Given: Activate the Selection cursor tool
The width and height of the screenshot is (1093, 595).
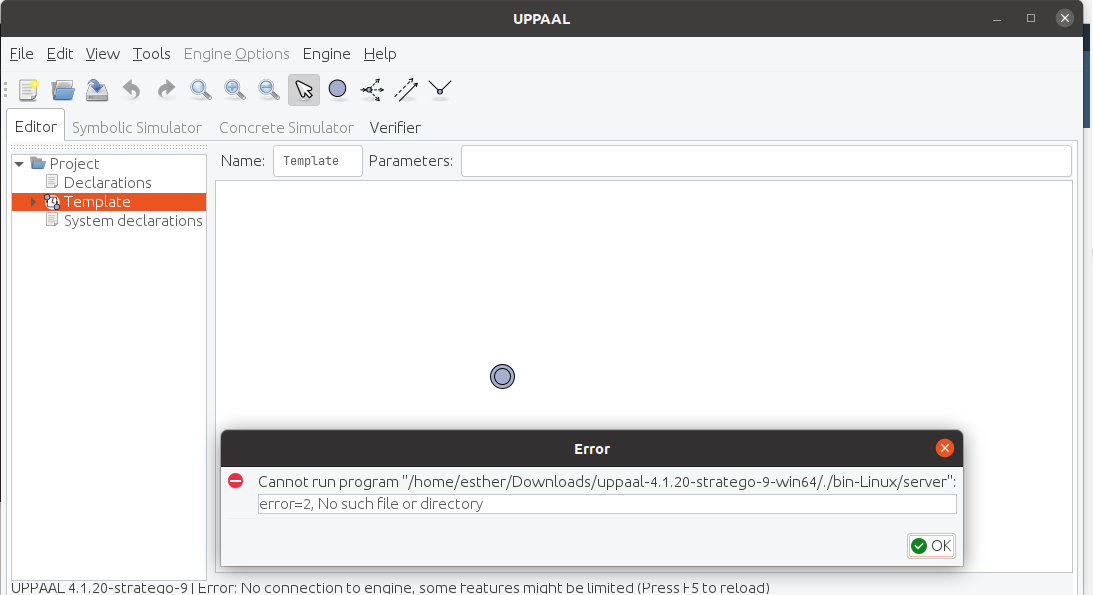Looking at the screenshot, I should point(304,89).
